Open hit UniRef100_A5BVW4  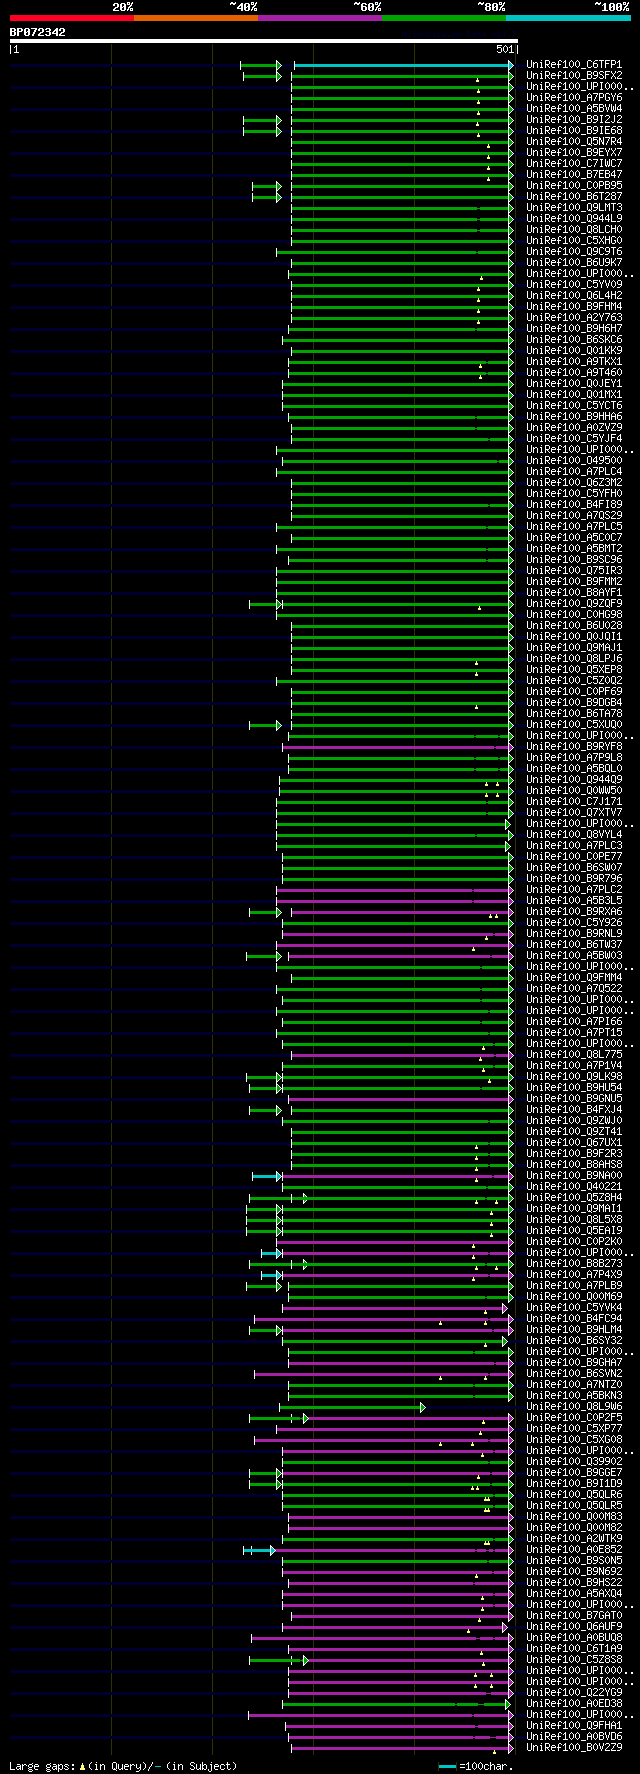click(x=574, y=108)
